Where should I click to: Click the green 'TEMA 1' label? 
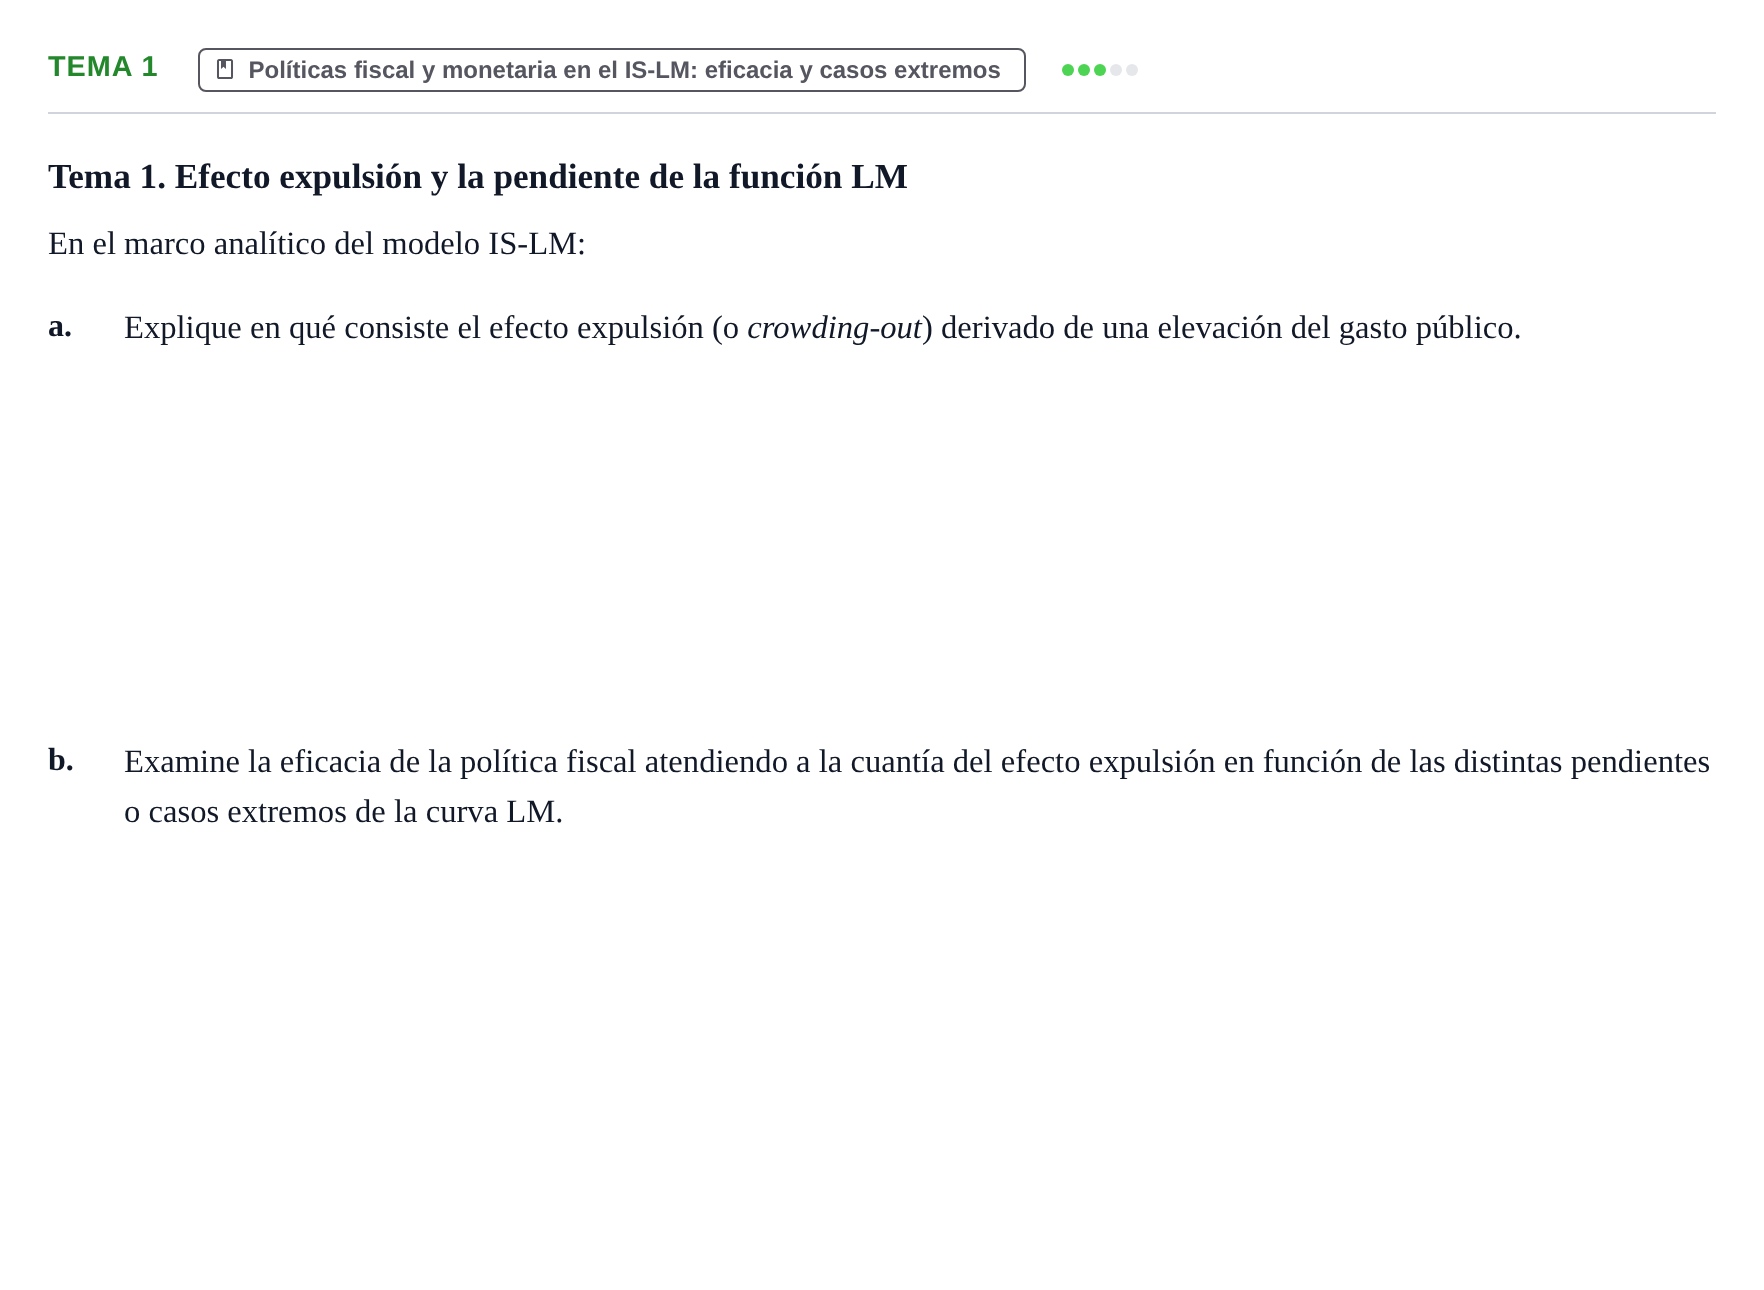103,67
